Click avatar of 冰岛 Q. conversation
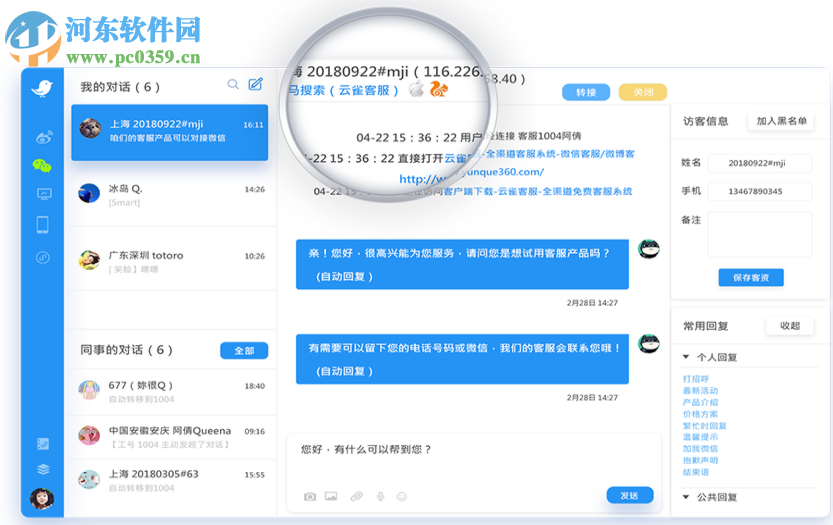Screen dimensions: 833x525 pos(89,193)
